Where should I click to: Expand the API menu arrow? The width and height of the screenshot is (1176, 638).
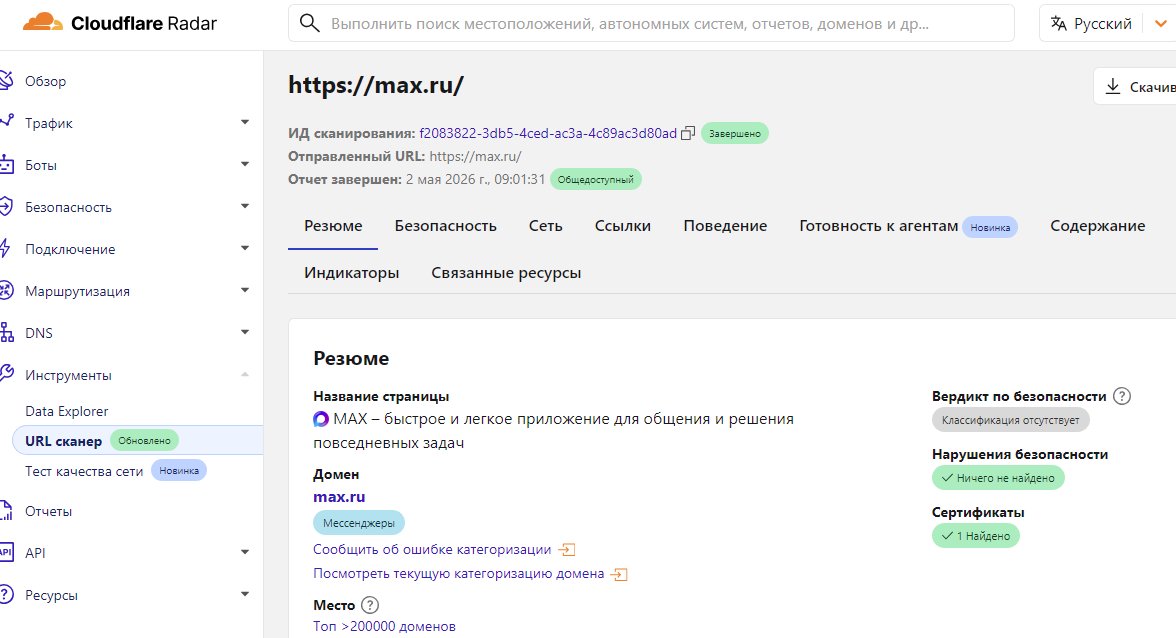tap(244, 552)
